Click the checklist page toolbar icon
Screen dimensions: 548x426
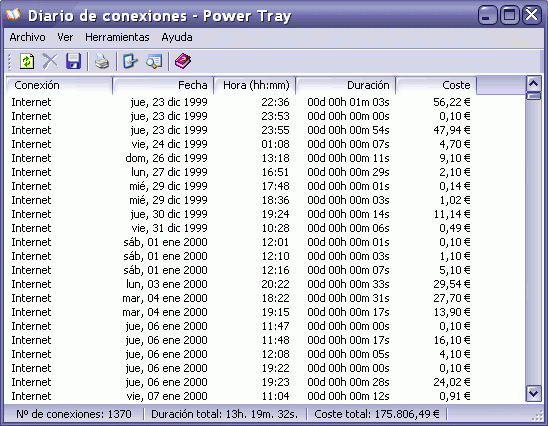pyautogui.click(x=131, y=62)
